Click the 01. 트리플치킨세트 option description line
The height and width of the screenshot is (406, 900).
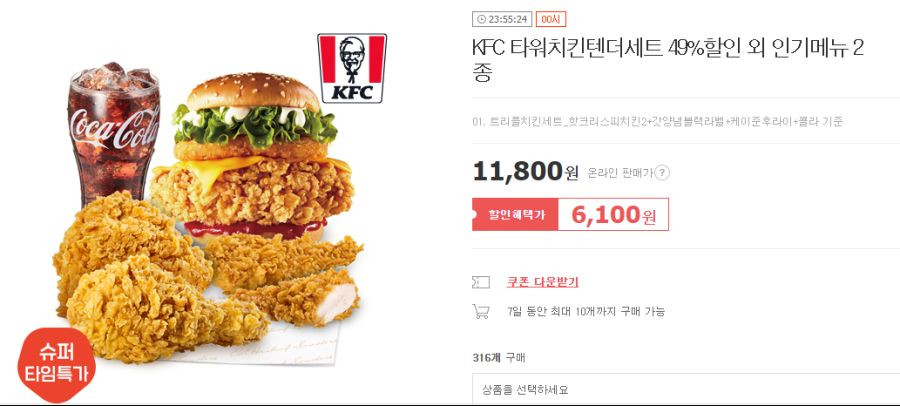tap(657, 122)
